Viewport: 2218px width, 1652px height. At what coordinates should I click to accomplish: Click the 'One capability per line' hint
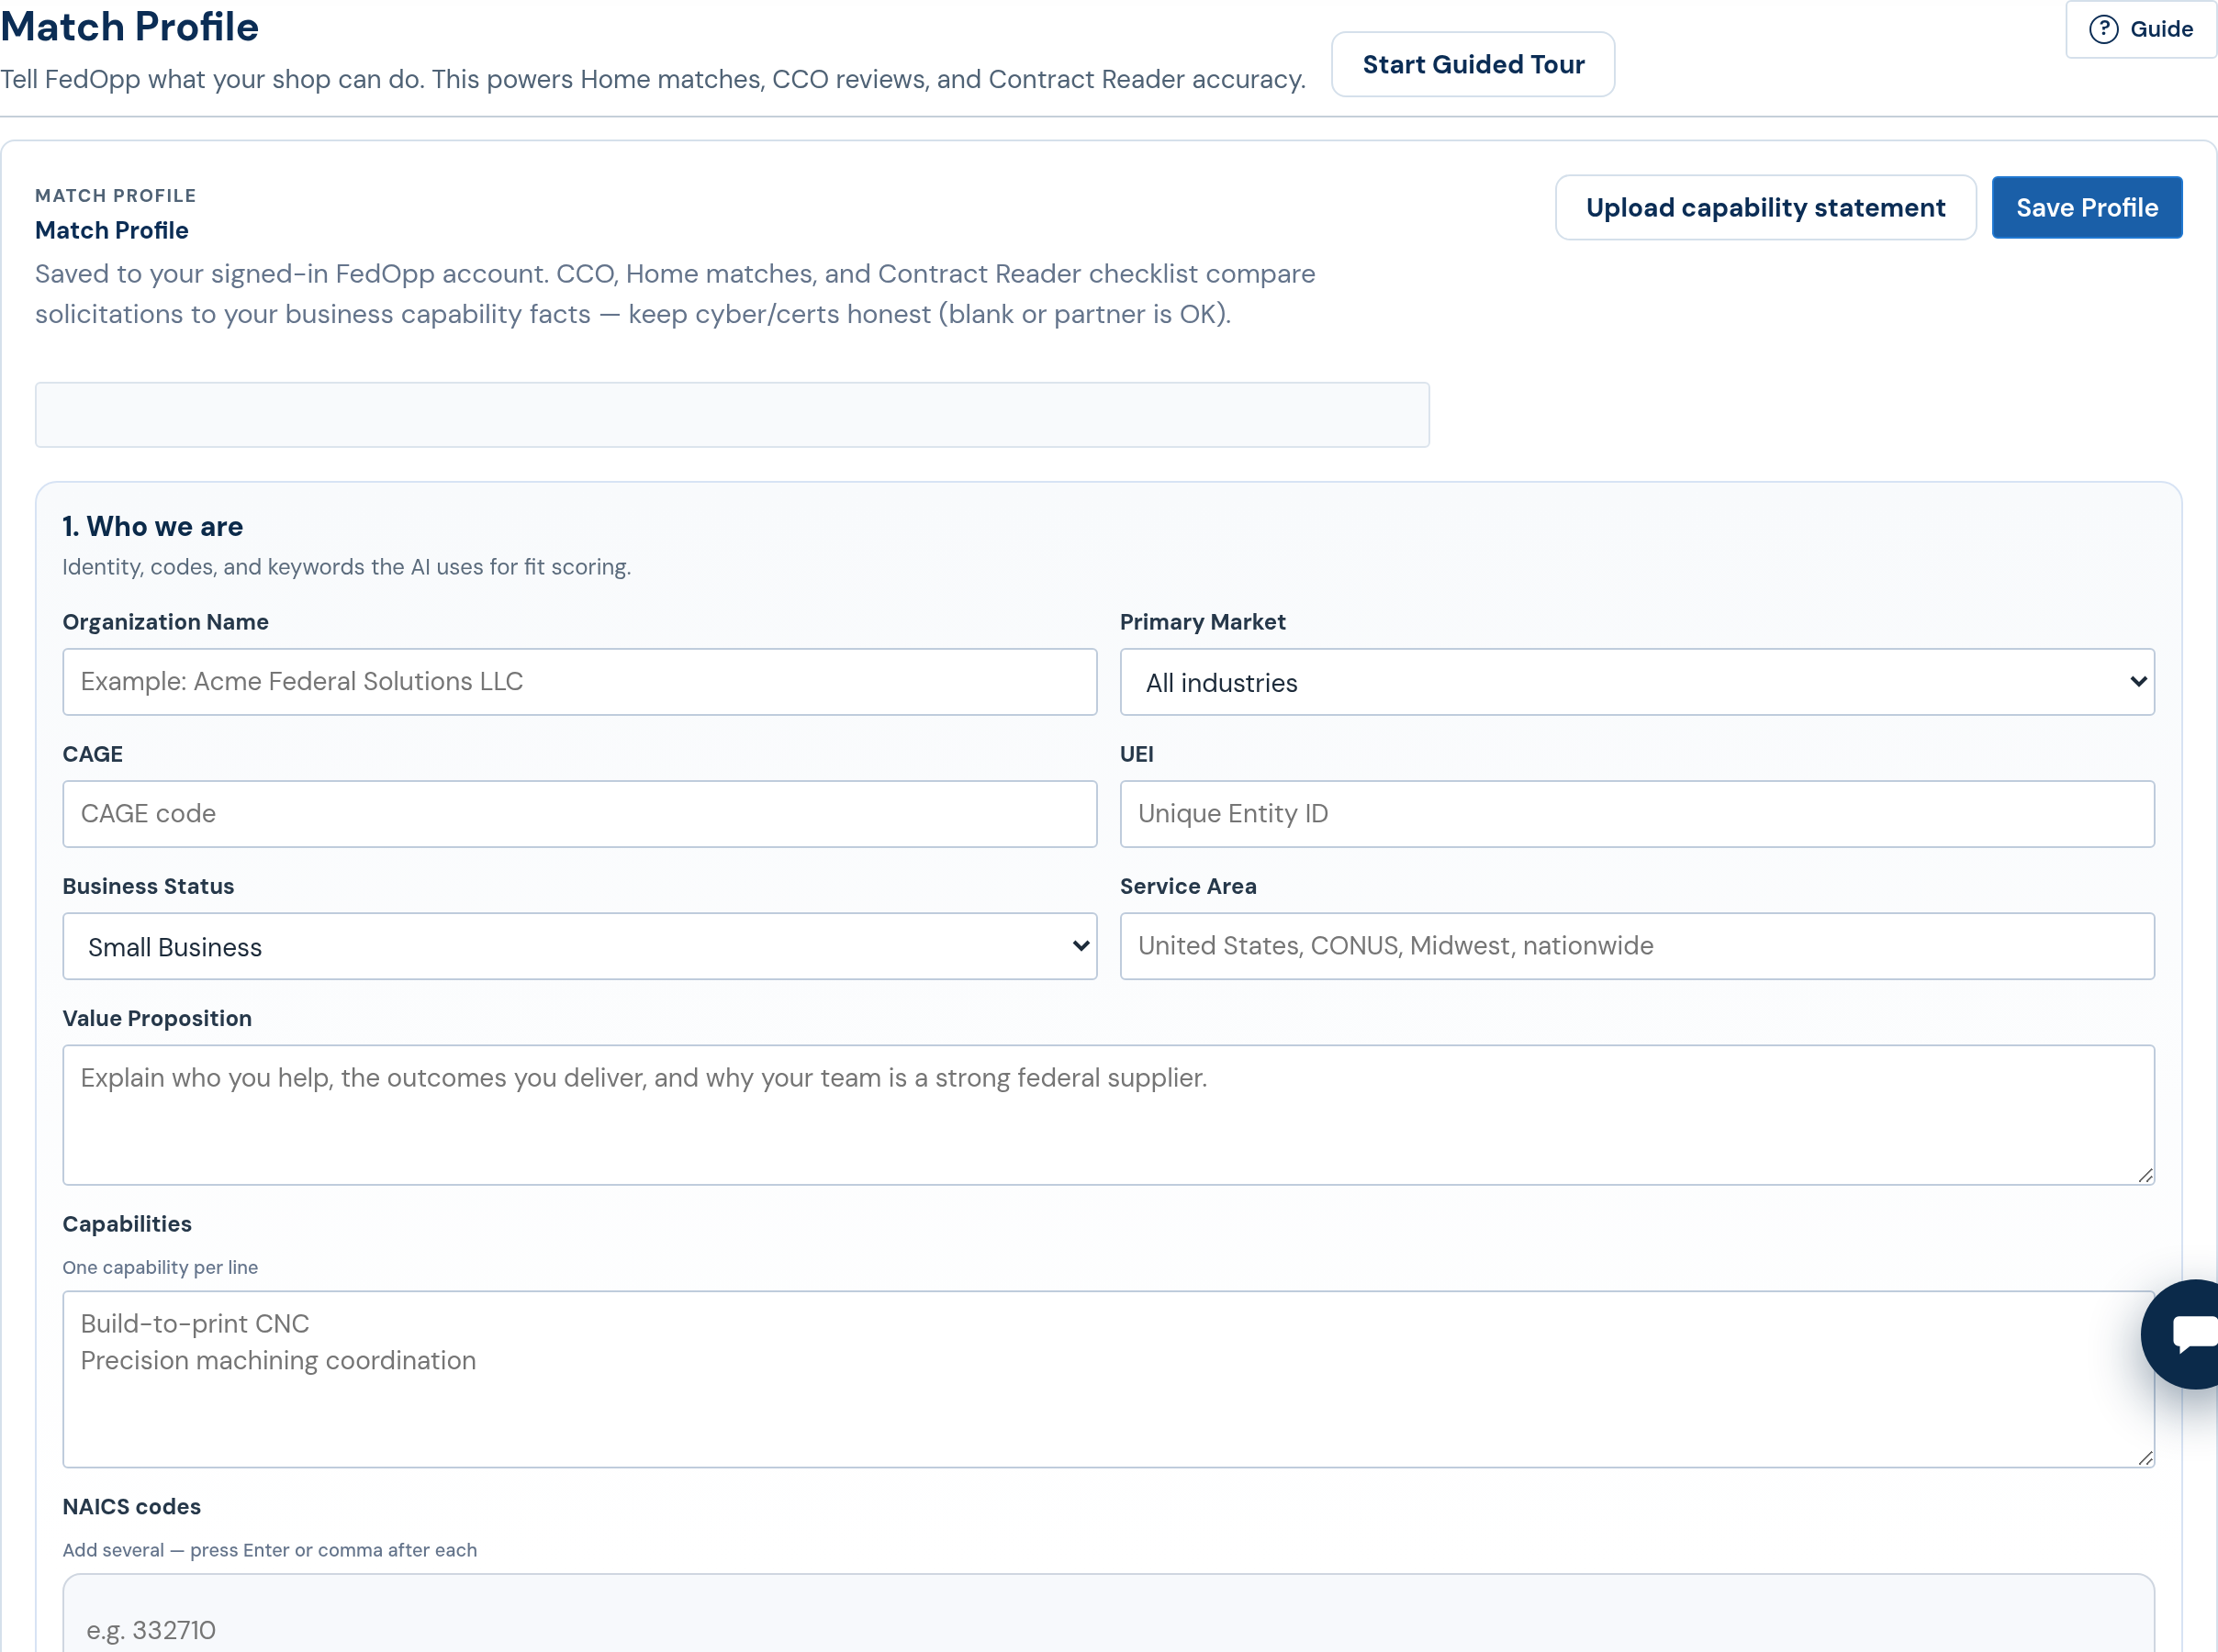[160, 1267]
